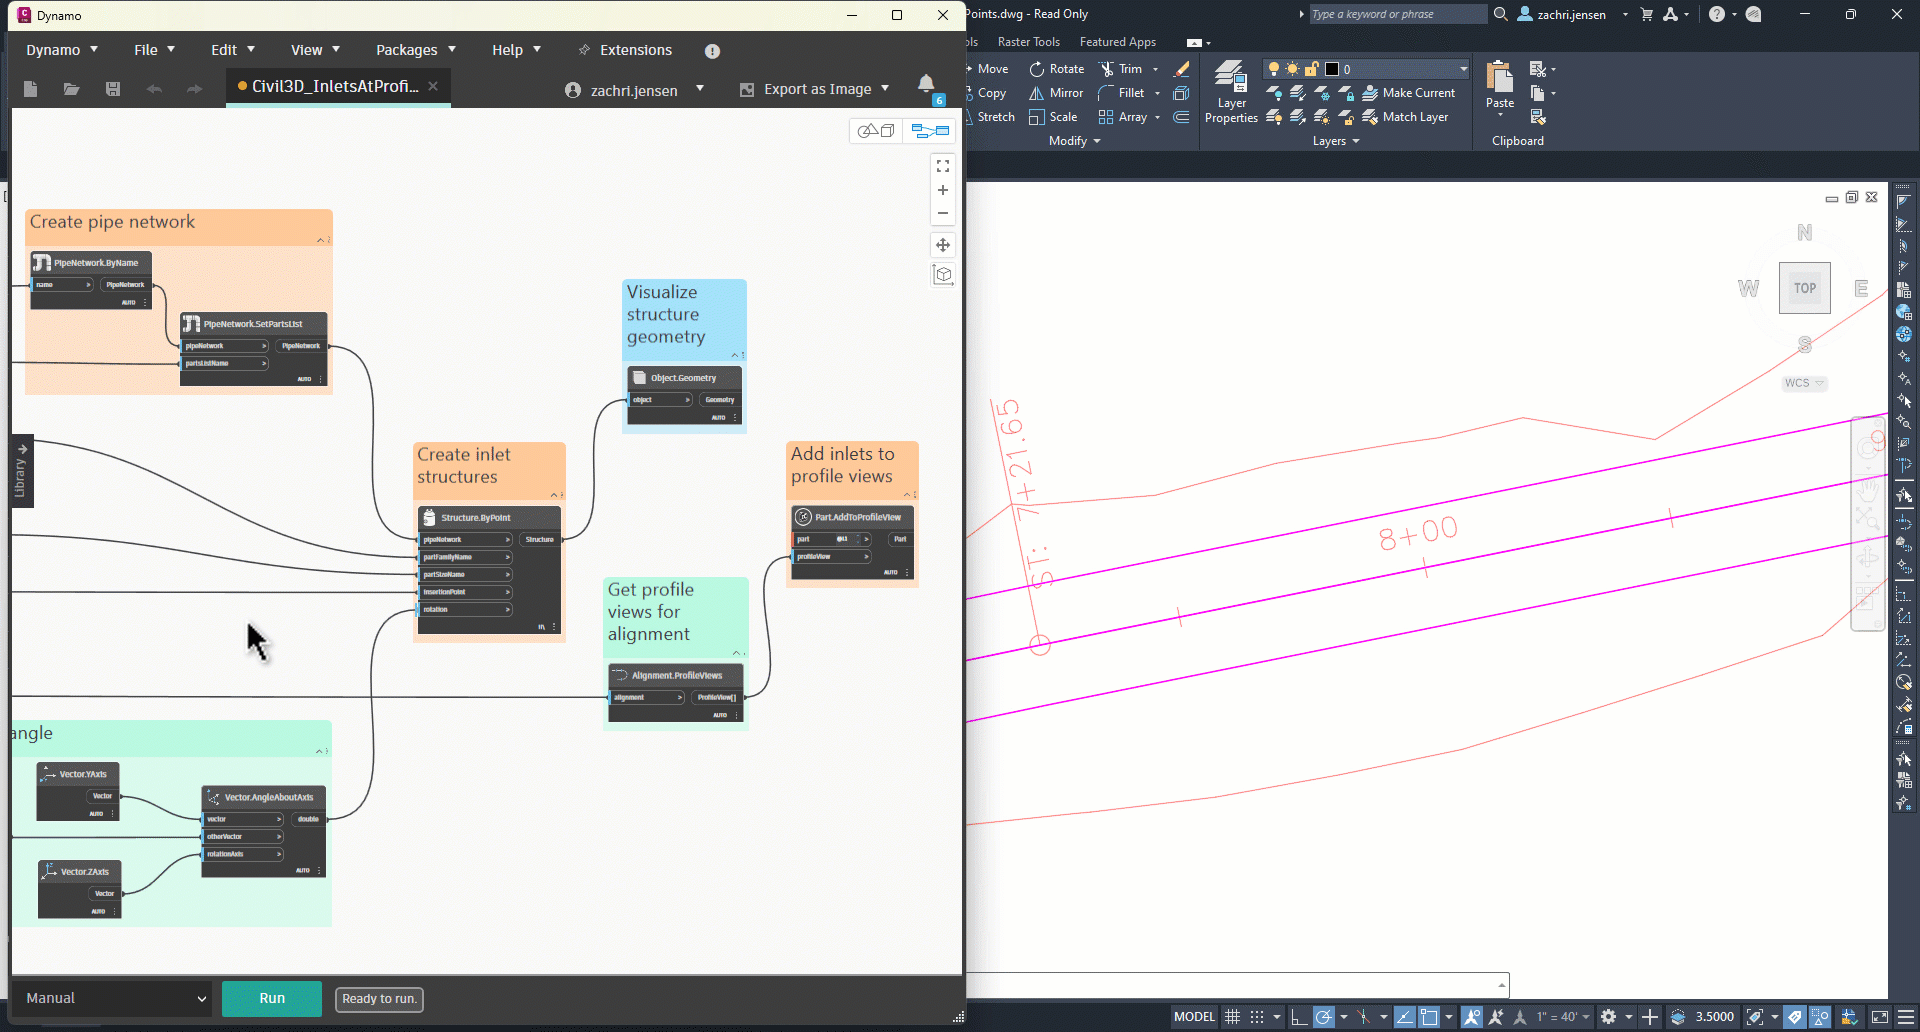Image resolution: width=1920 pixels, height=1032 pixels.
Task: Open the Dynamo notifications bell
Action: [926, 84]
